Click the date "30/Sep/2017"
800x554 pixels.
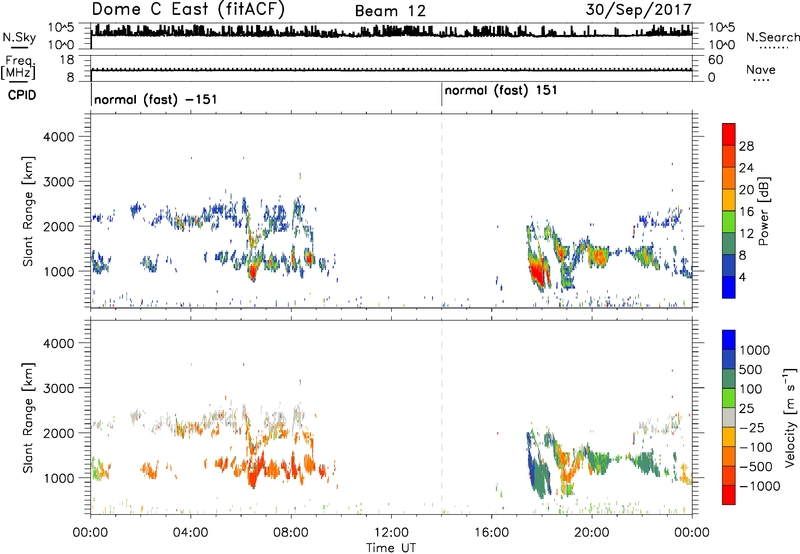coord(638,10)
